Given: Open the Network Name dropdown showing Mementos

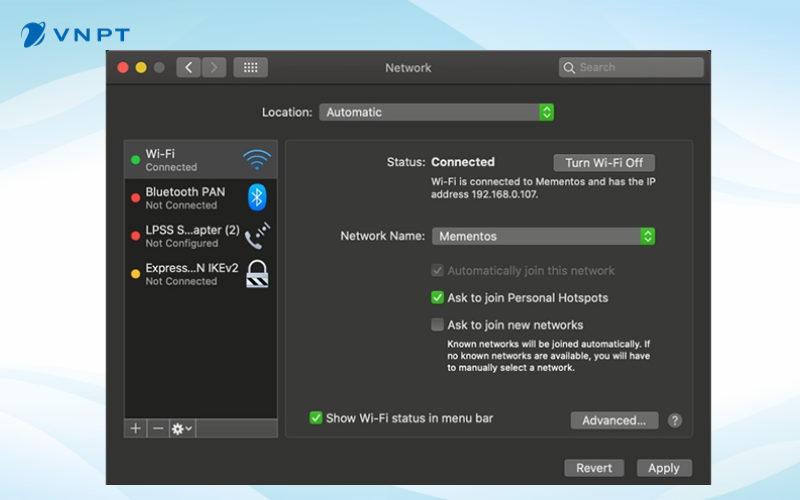Looking at the screenshot, I should (543, 236).
